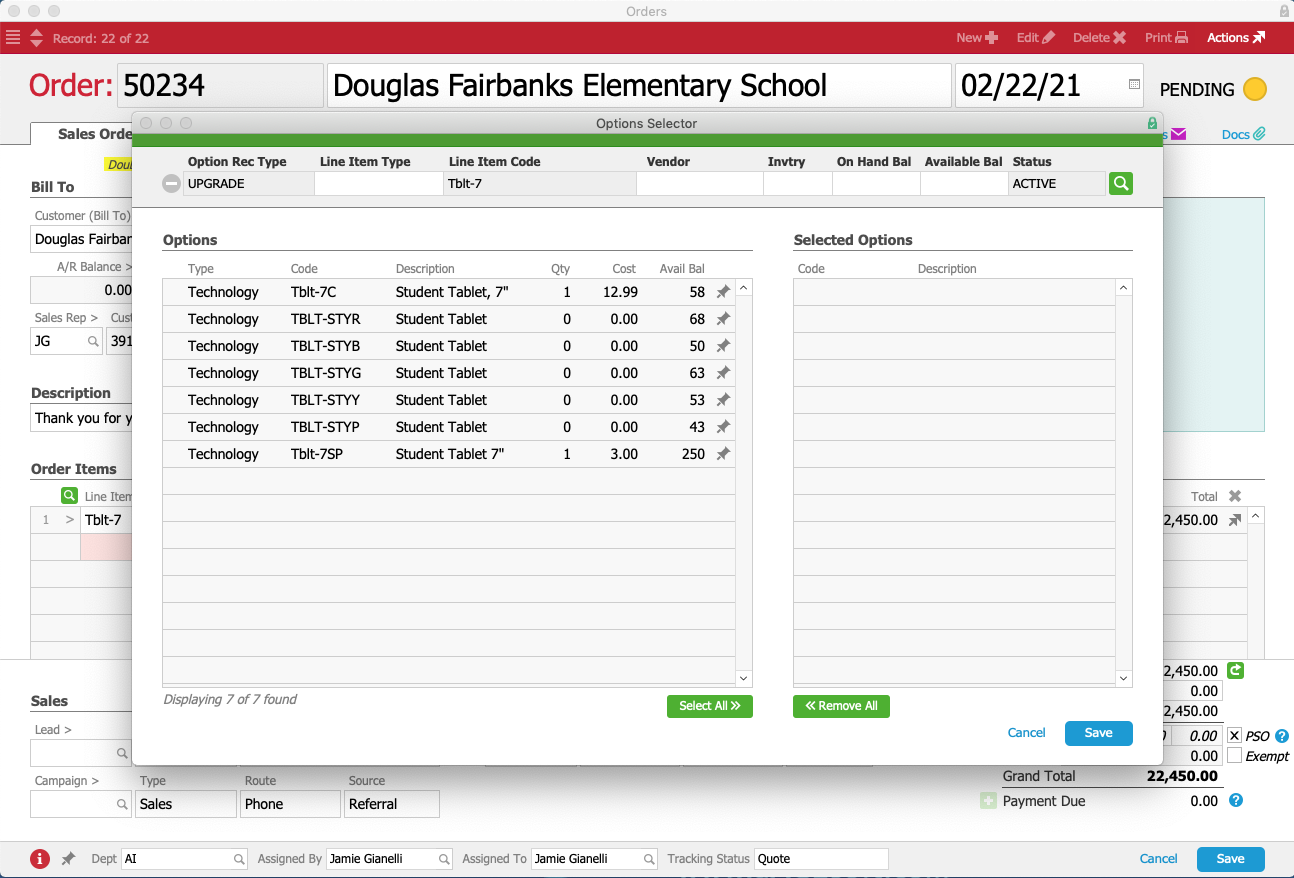The width and height of the screenshot is (1294, 878).
Task: Open the calendar picker beside order date
Action: point(1134,85)
